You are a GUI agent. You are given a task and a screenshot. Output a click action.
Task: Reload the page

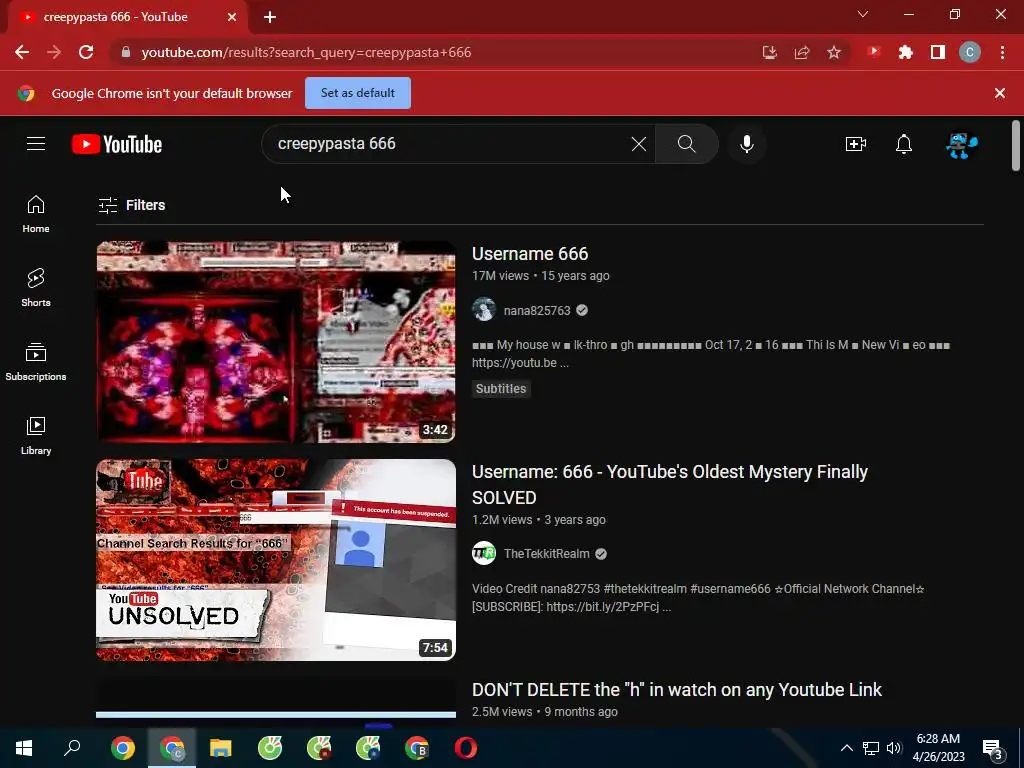(86, 52)
